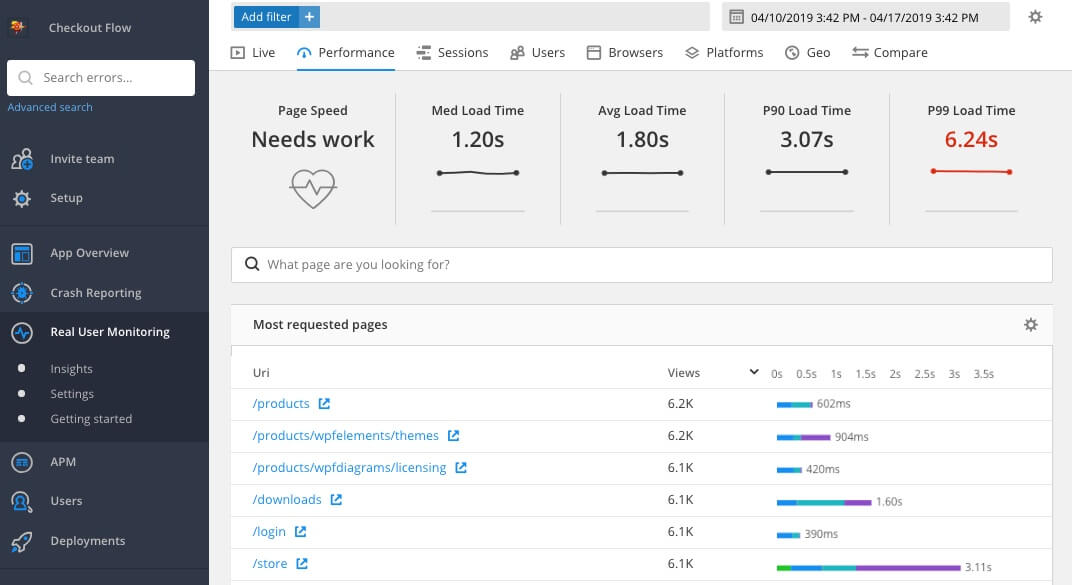The image size is (1072, 585).
Task: Click the 'What page are you looking for?' field
Action: click(641, 264)
